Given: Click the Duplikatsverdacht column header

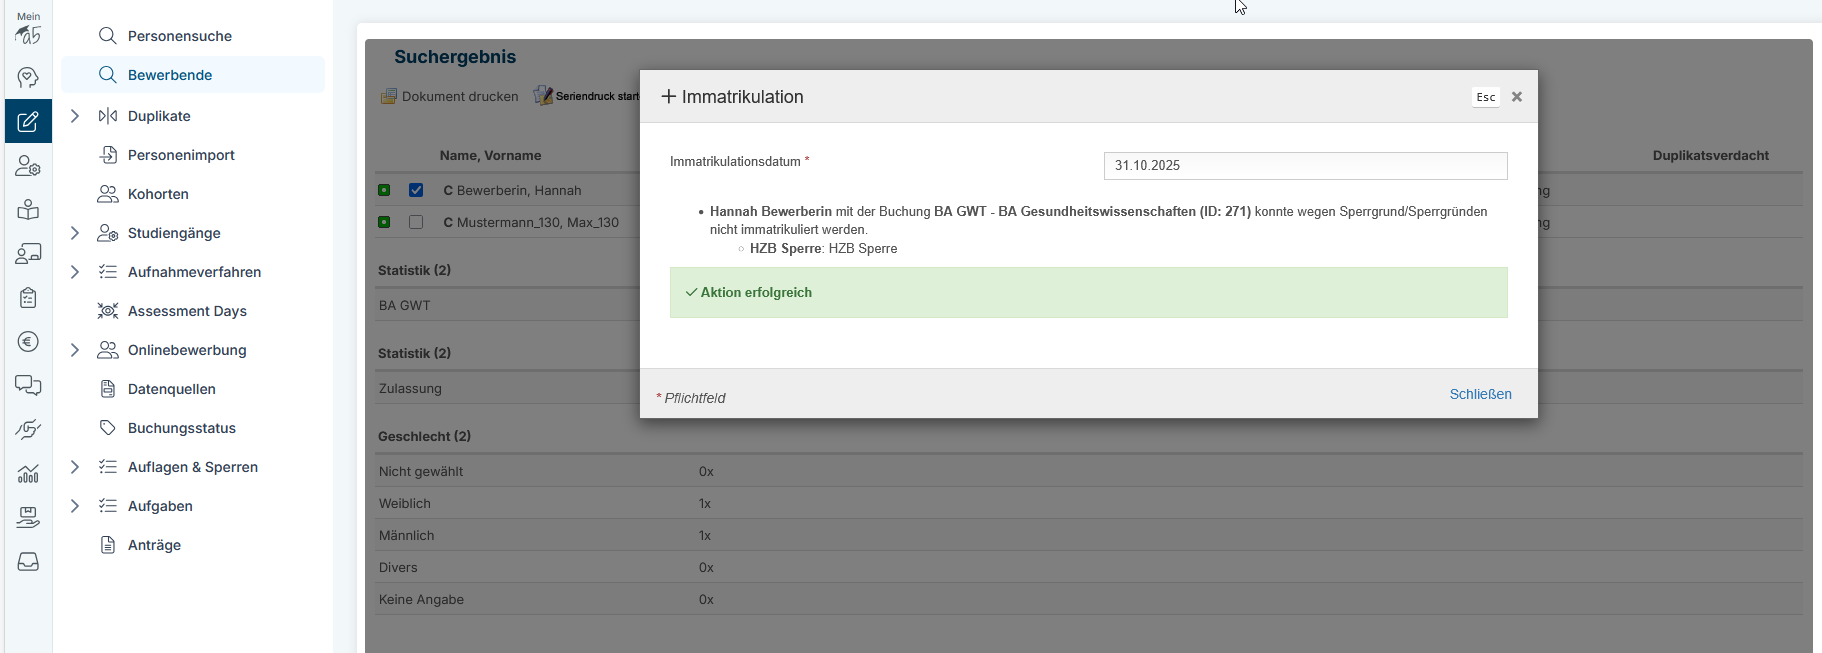Looking at the screenshot, I should [x=1710, y=156].
